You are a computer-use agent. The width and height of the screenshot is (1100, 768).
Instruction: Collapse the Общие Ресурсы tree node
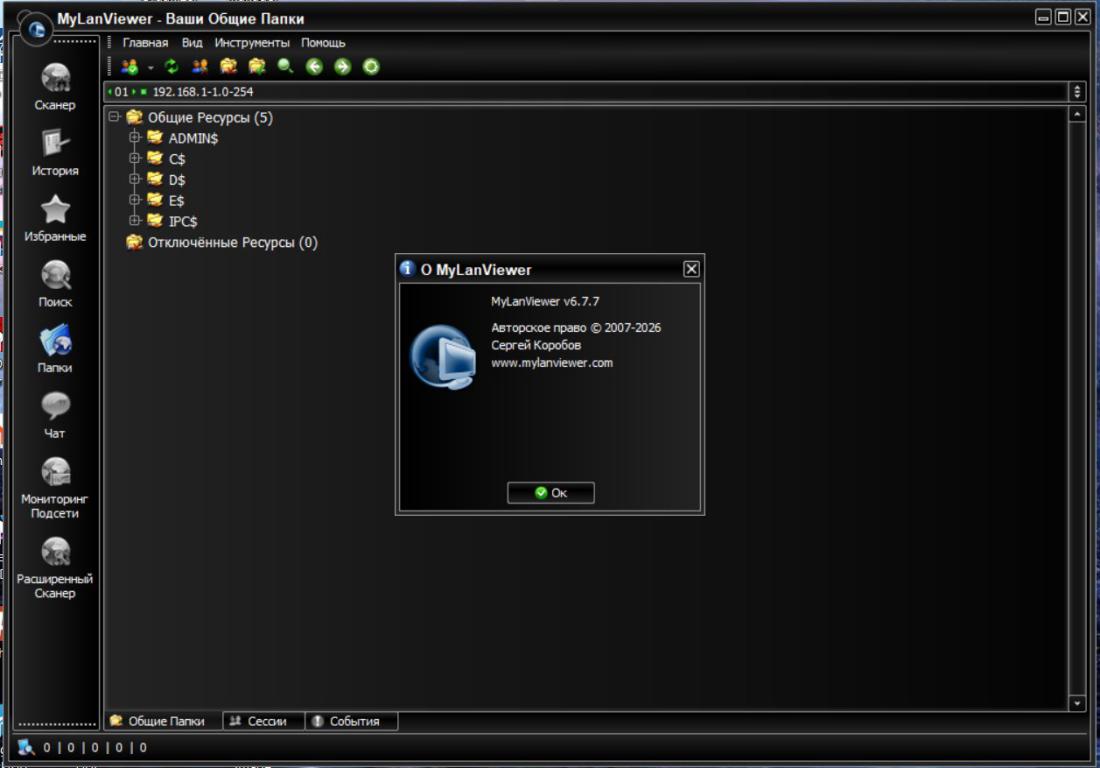point(115,117)
